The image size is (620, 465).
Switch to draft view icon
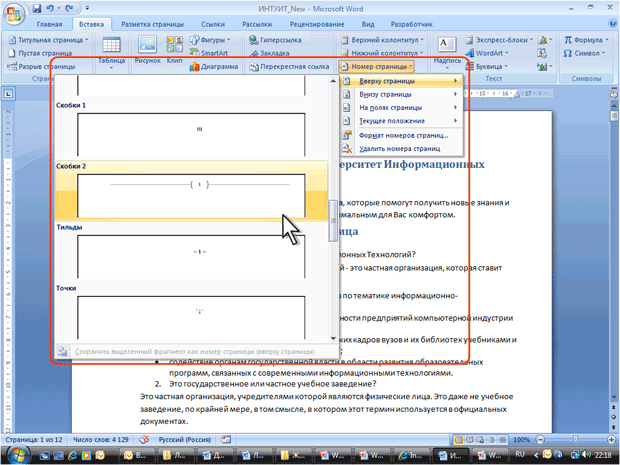pyautogui.click(x=503, y=440)
